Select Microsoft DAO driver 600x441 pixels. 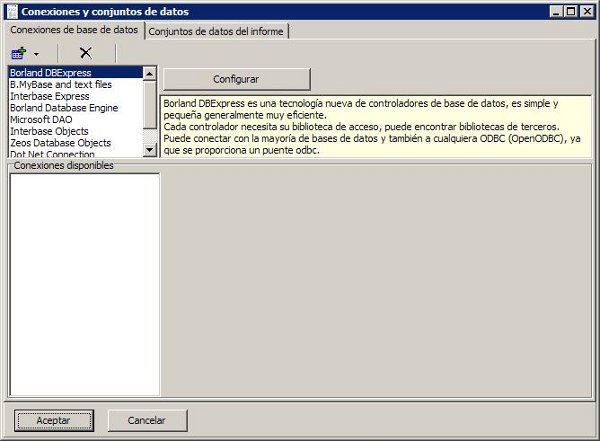pos(76,119)
